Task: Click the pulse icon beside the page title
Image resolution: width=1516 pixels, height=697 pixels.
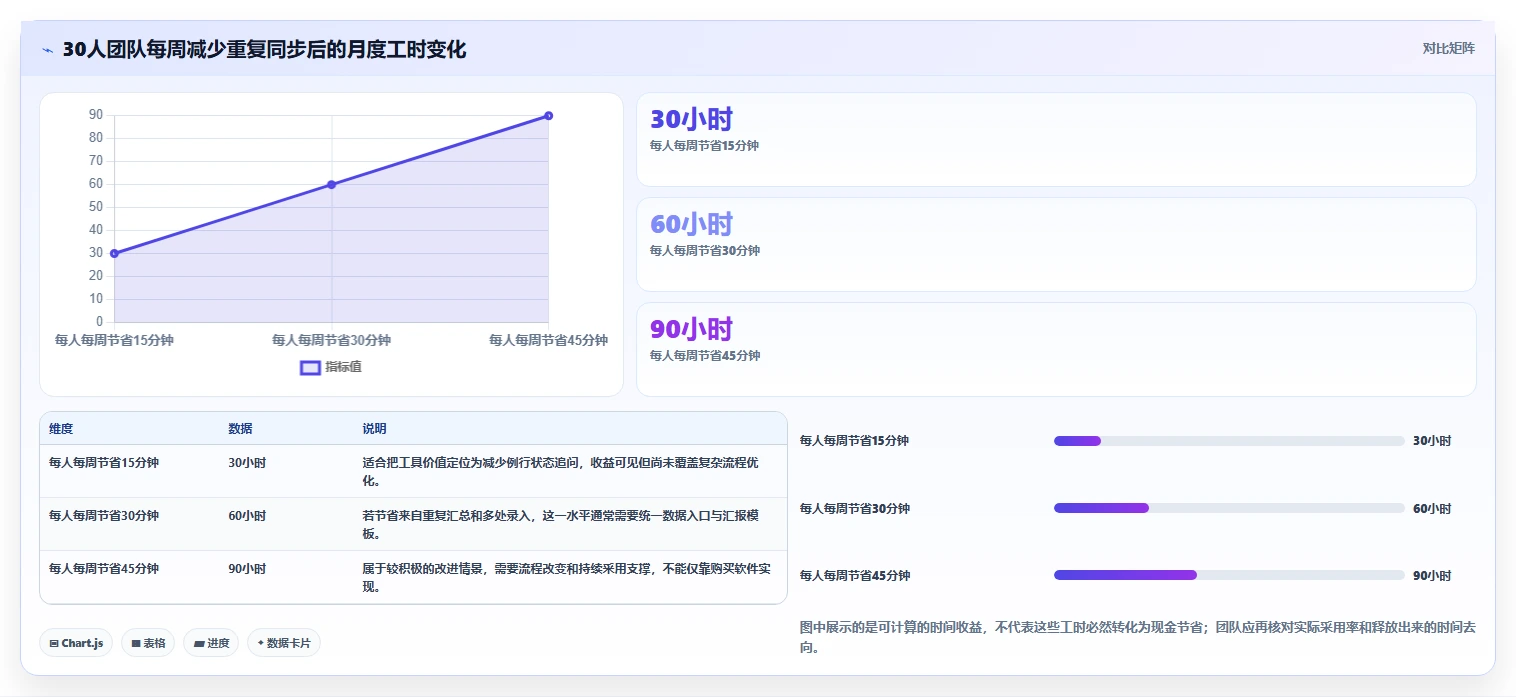Action: [47, 50]
